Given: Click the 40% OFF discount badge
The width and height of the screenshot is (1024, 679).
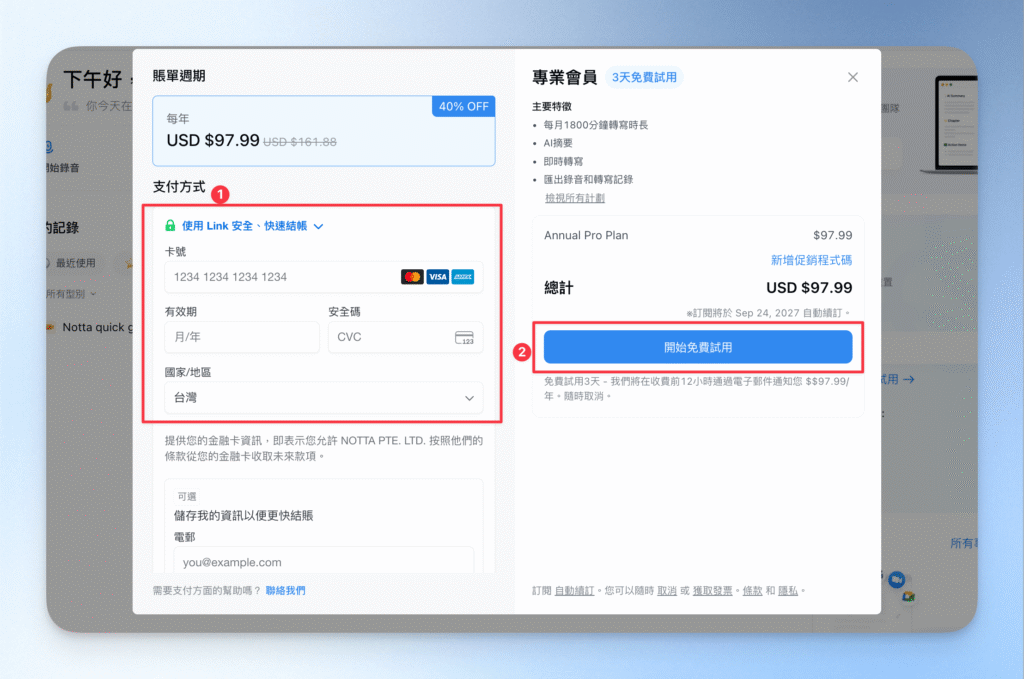Looking at the screenshot, I should pos(464,106).
